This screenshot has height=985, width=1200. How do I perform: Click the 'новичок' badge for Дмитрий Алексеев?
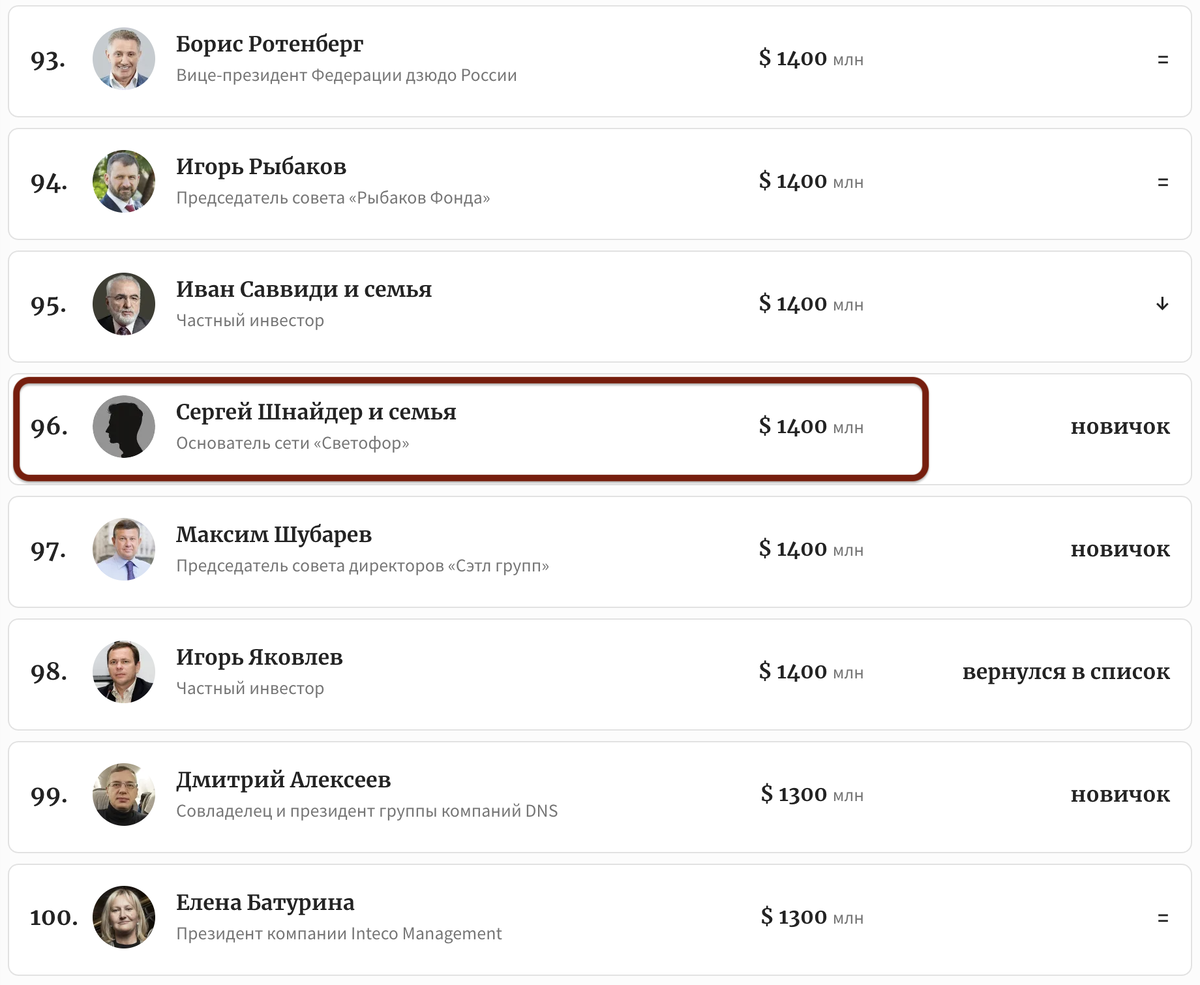[x=1120, y=795]
